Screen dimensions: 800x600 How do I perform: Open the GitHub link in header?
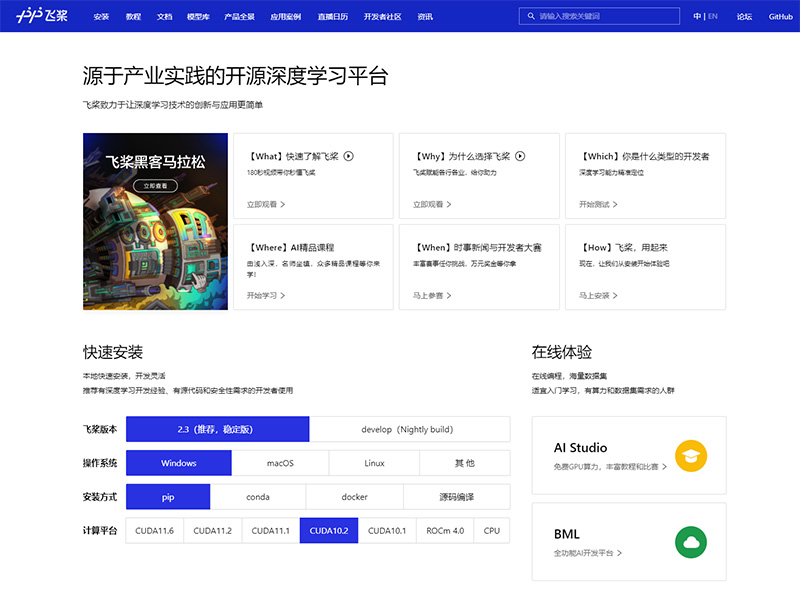[x=781, y=17]
